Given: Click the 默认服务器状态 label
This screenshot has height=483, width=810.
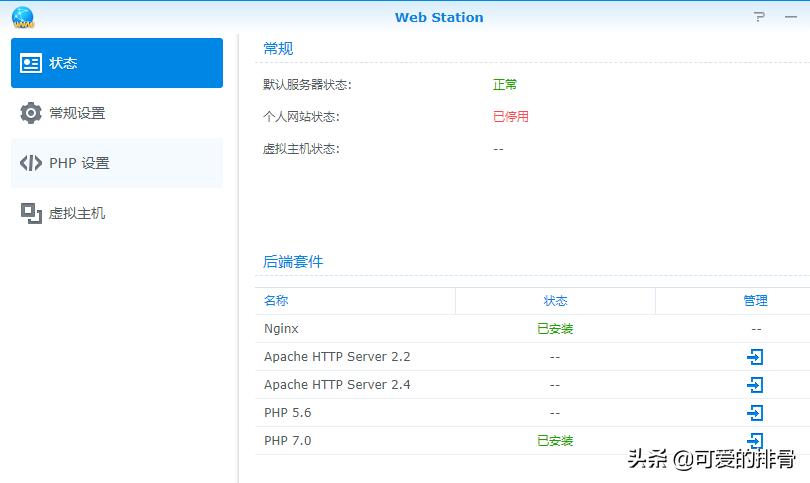Looking at the screenshot, I should pos(307,84).
